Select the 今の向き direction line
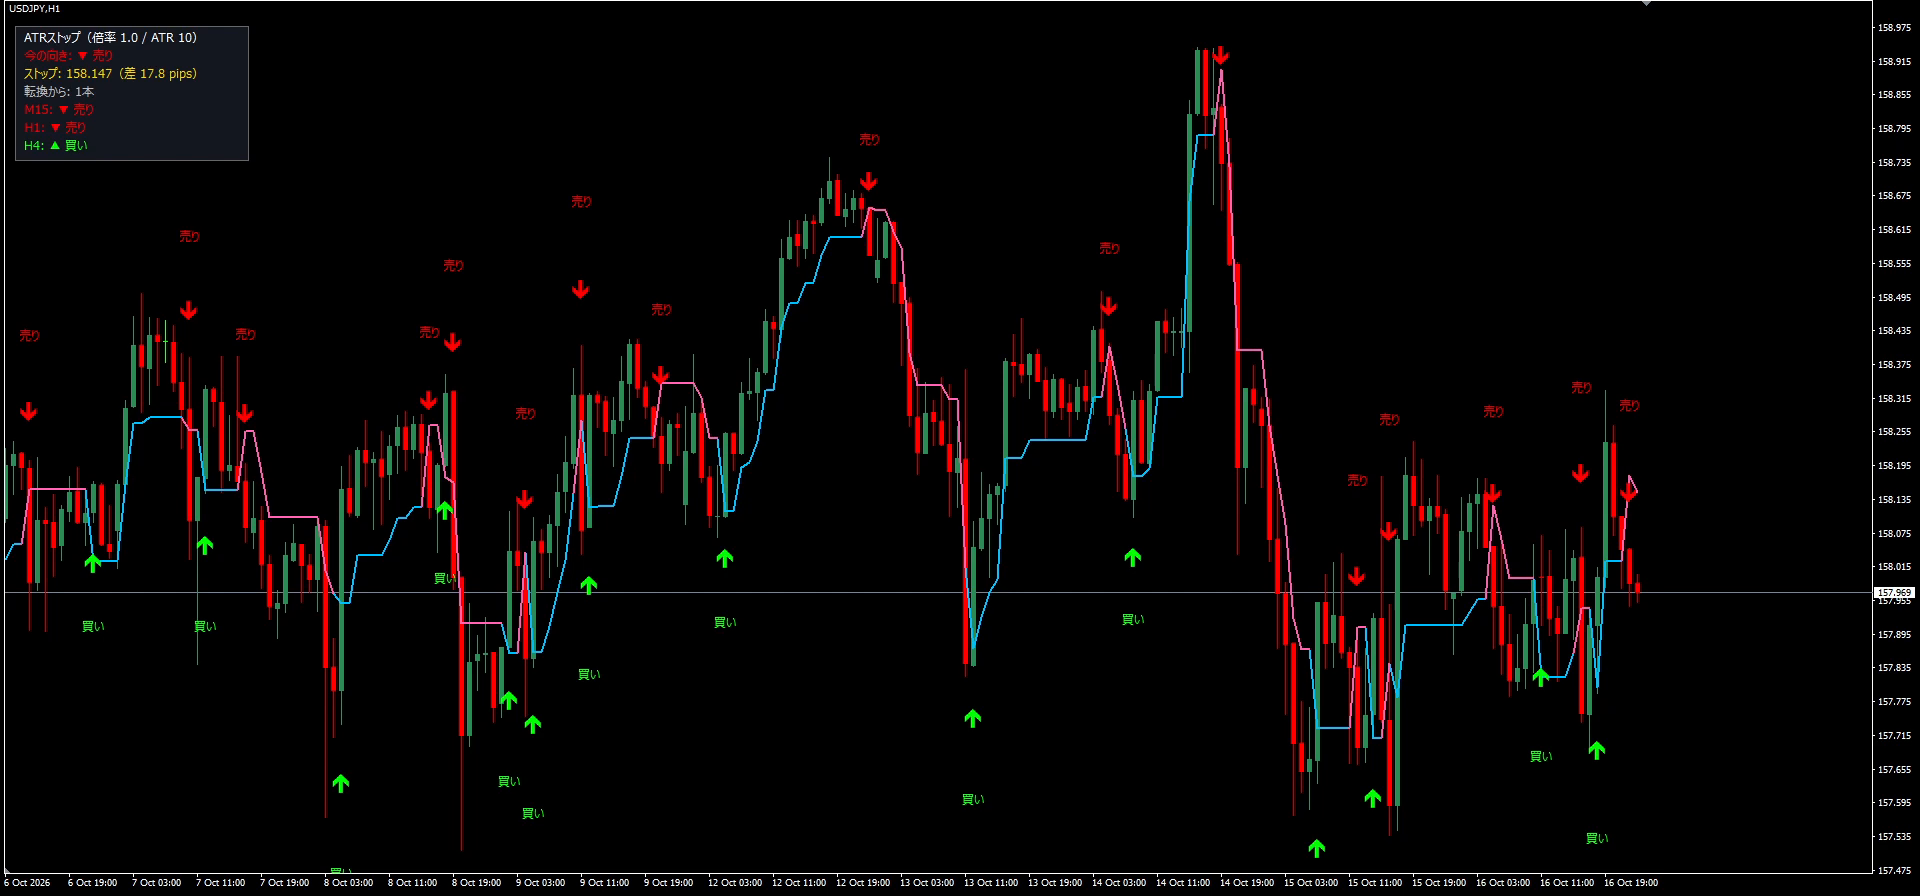This screenshot has width=1920, height=896. [69, 56]
